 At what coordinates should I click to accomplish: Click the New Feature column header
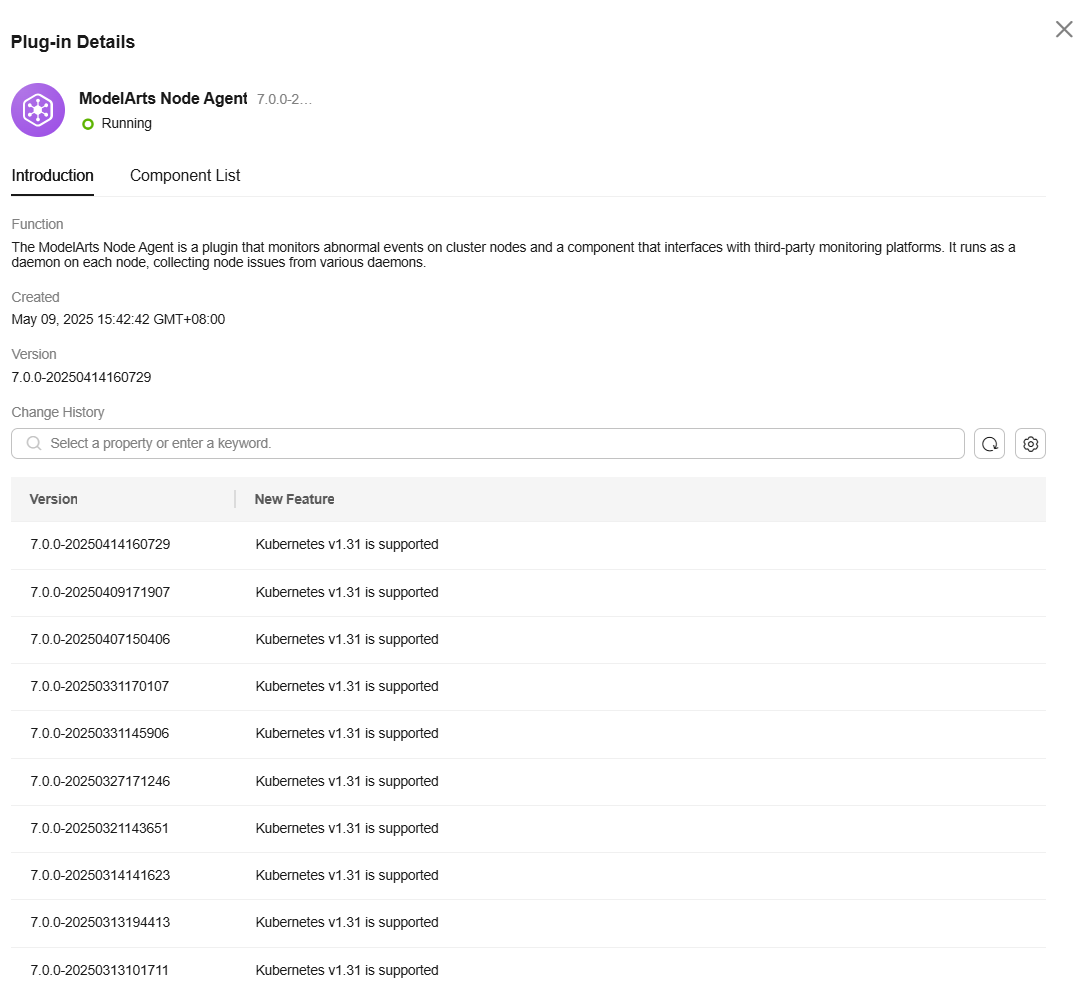coord(295,499)
